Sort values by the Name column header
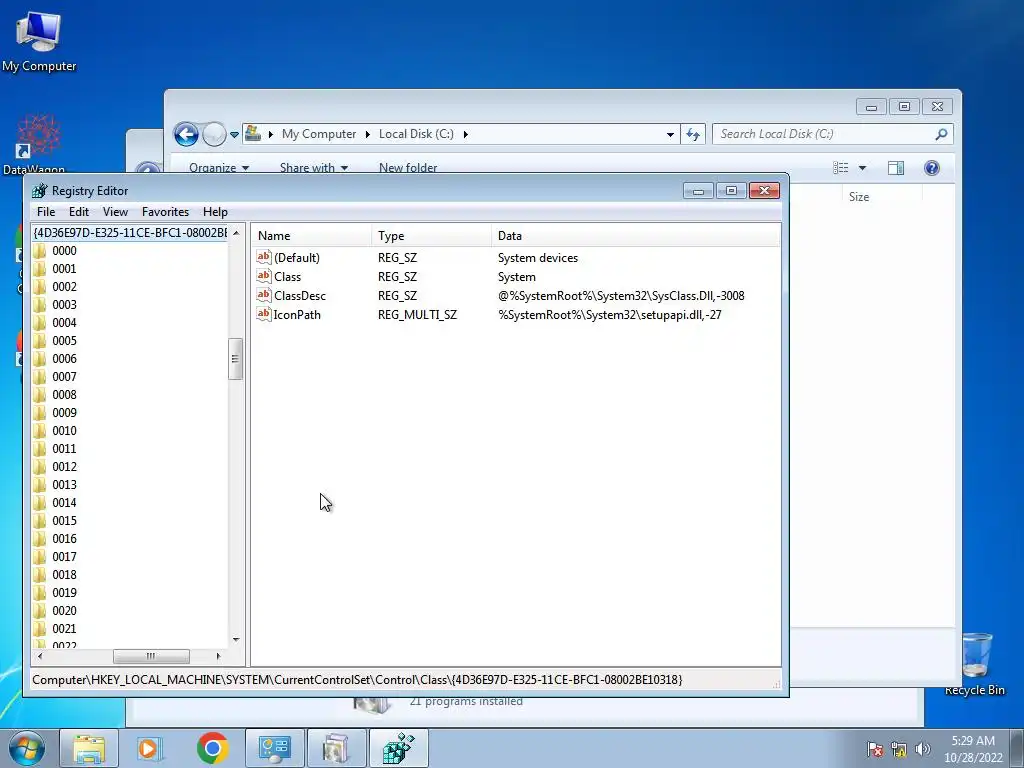This screenshot has height=768, width=1024. click(312, 236)
